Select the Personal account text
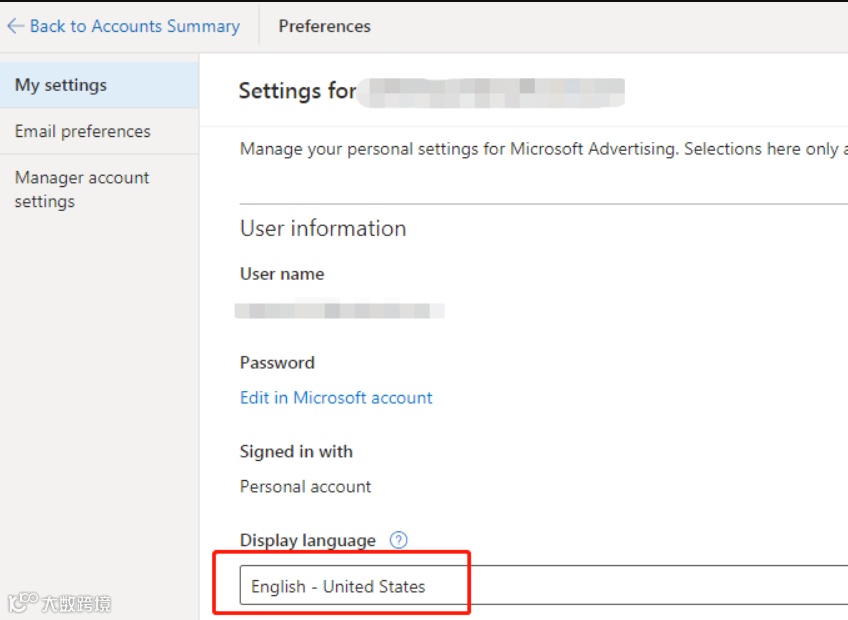This screenshot has width=848, height=620. [305, 487]
